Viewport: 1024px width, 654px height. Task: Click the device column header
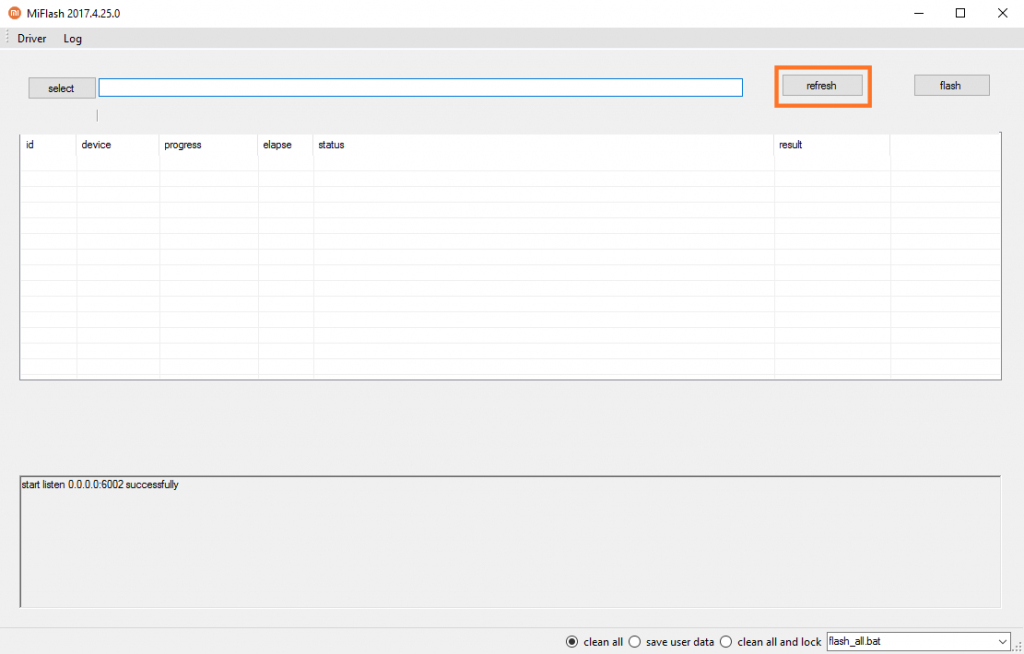pos(118,145)
